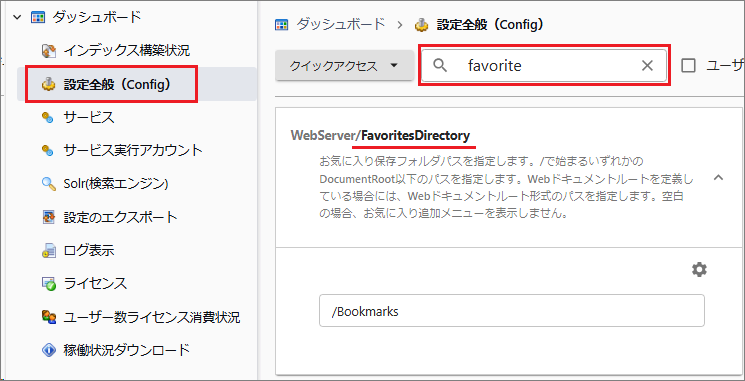Open the gear settings icon above /Bookmarks field
The image size is (745, 381).
pyautogui.click(x=699, y=270)
